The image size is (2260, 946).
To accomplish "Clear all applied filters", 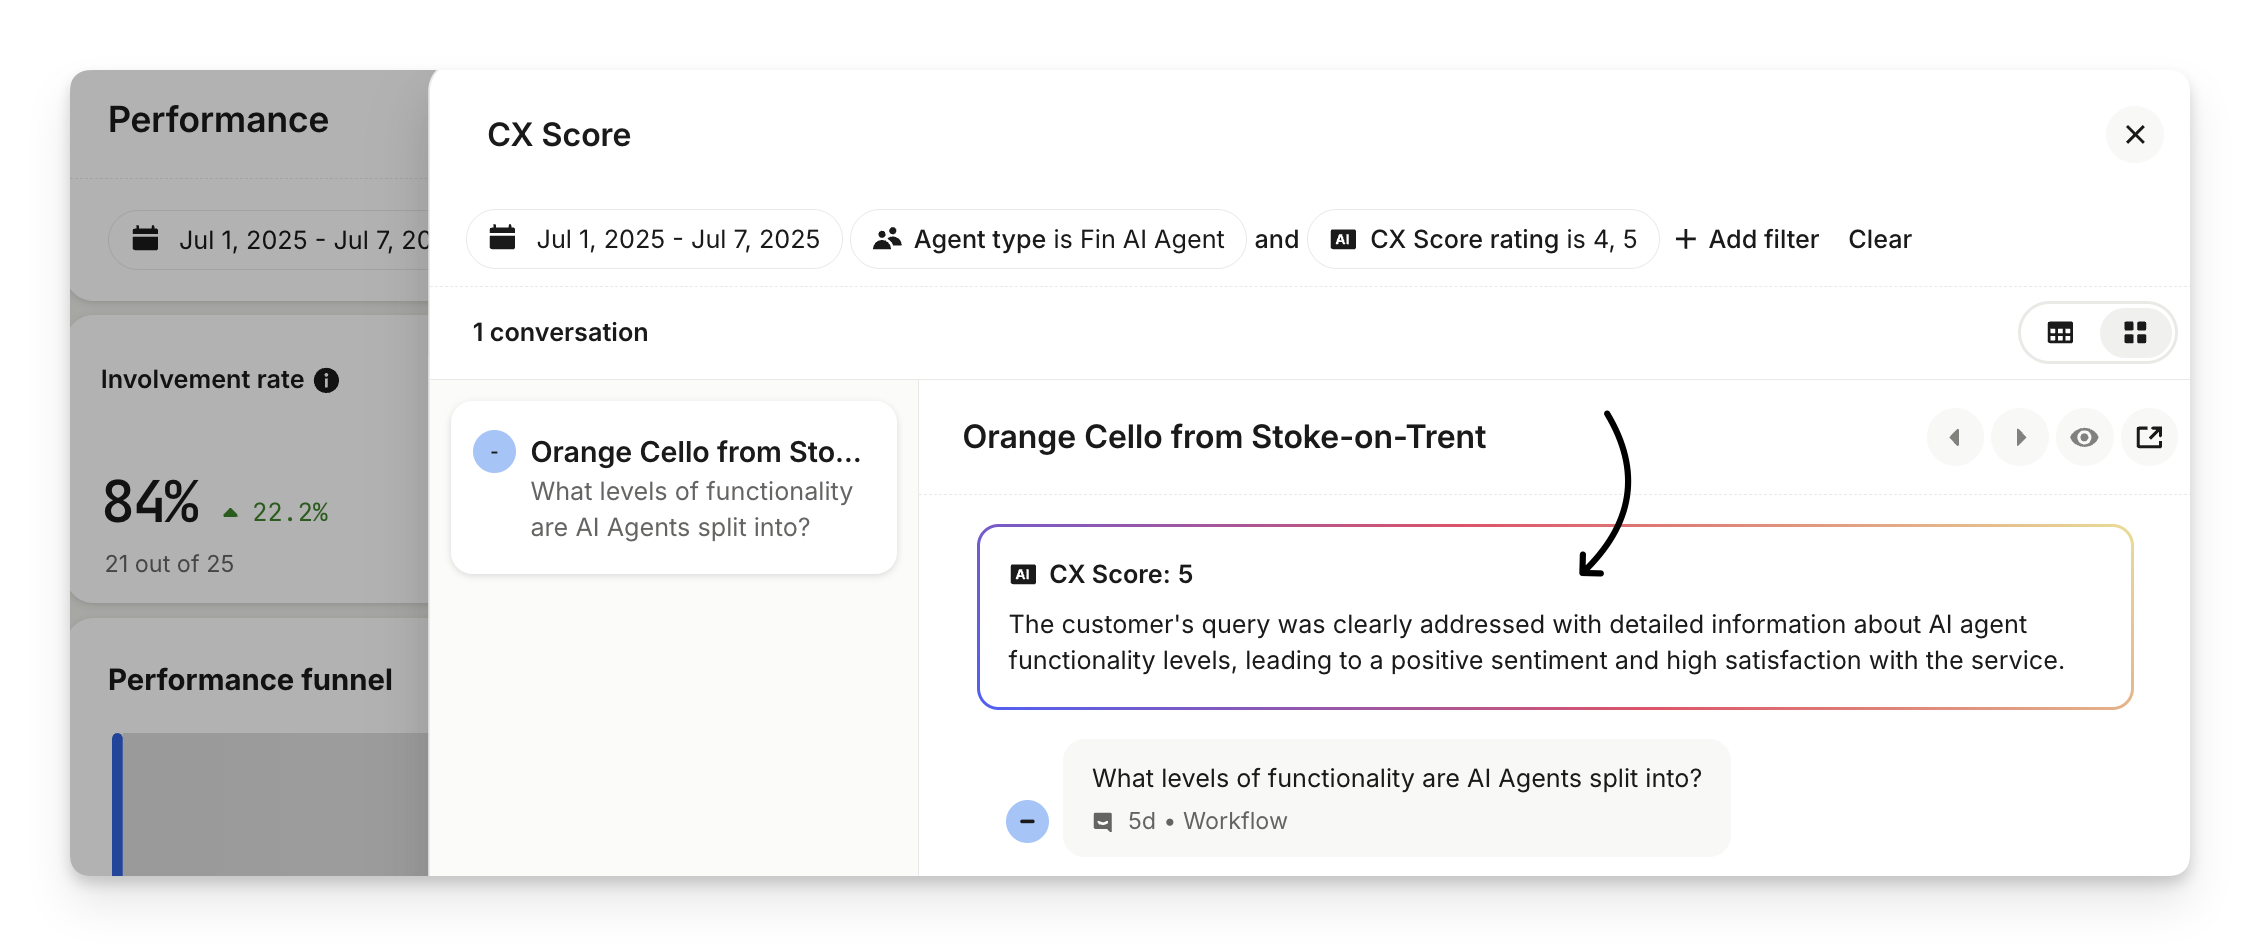I will point(1879,239).
